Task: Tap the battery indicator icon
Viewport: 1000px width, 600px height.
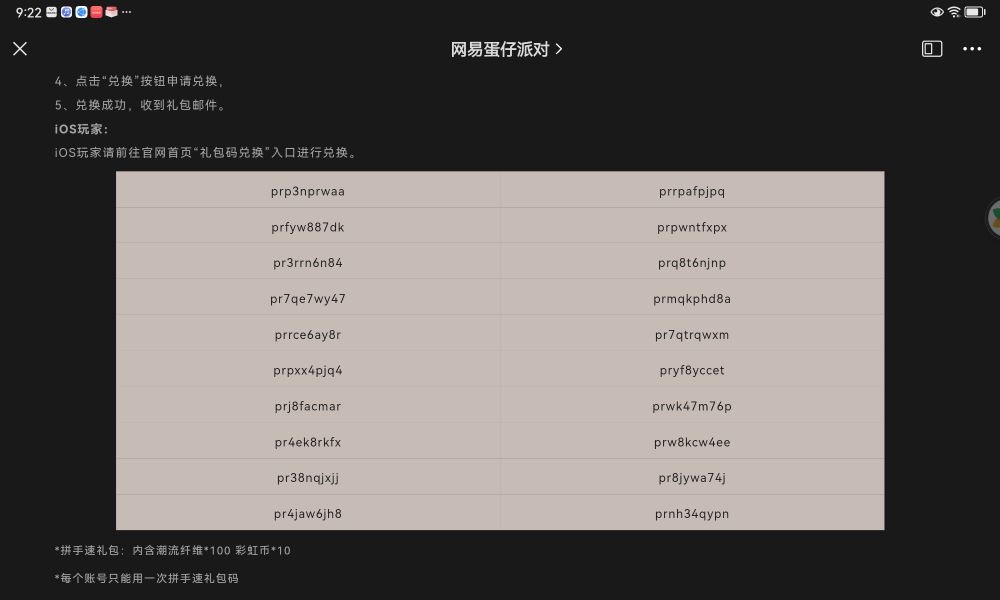Action: (974, 12)
